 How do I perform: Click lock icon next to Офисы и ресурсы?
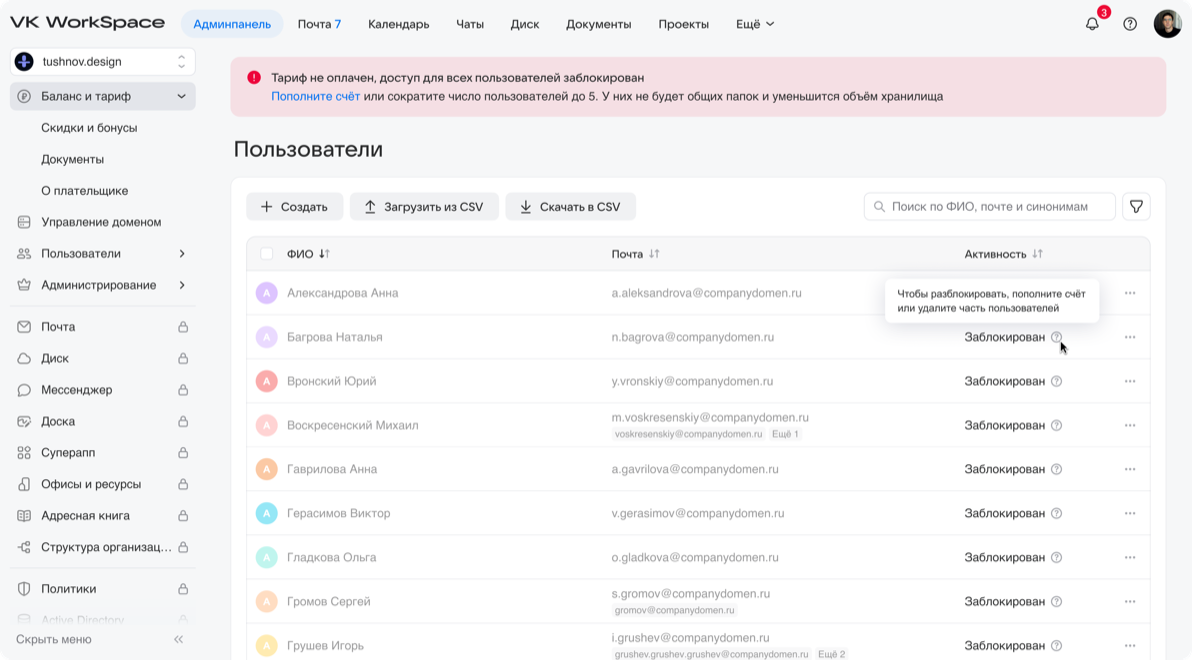click(183, 484)
